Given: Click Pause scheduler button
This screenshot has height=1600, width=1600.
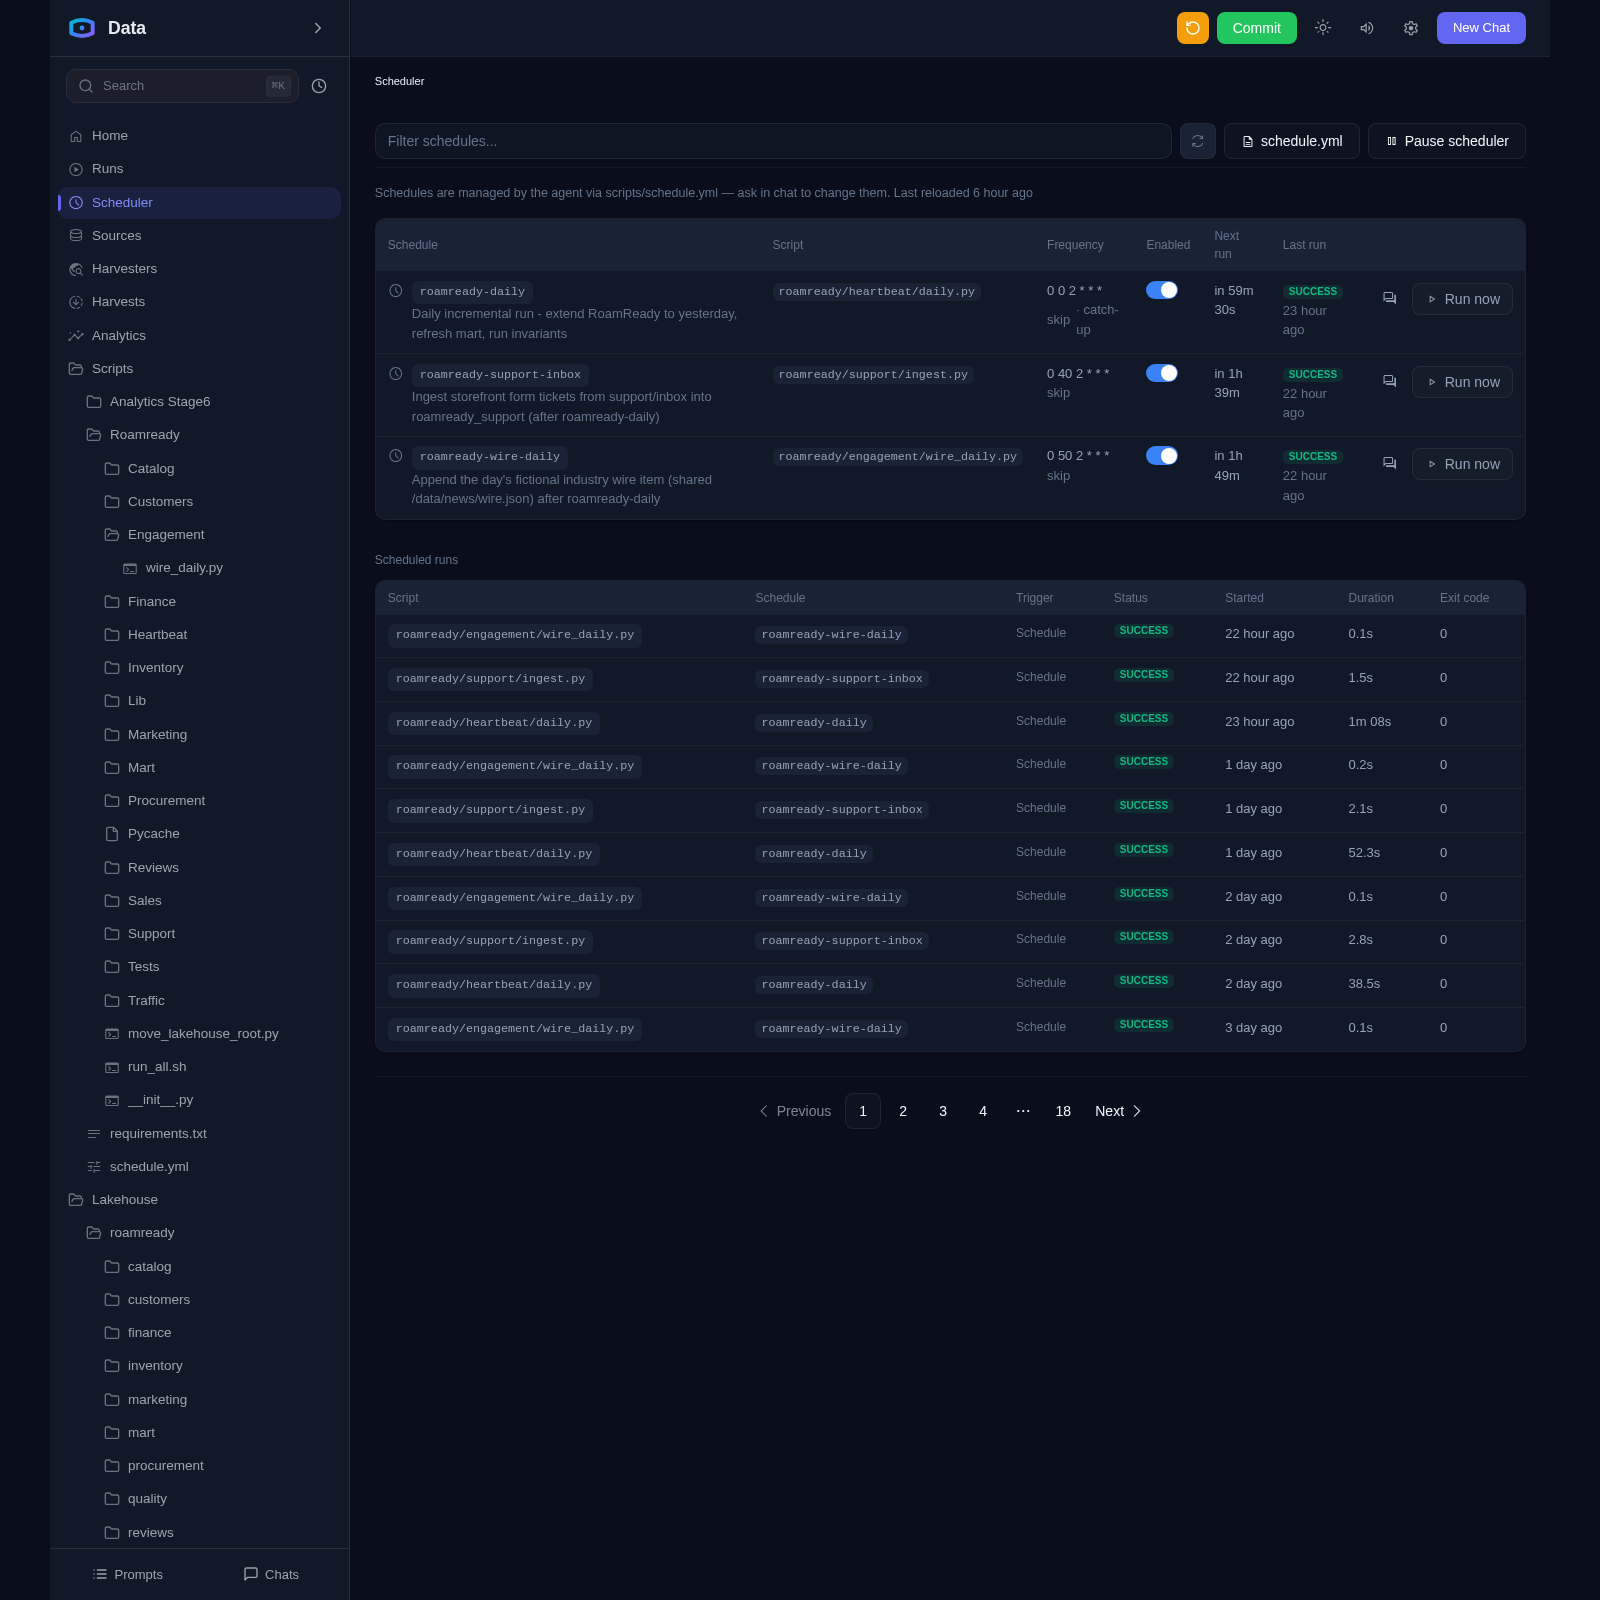Looking at the screenshot, I should click(x=1447, y=141).
